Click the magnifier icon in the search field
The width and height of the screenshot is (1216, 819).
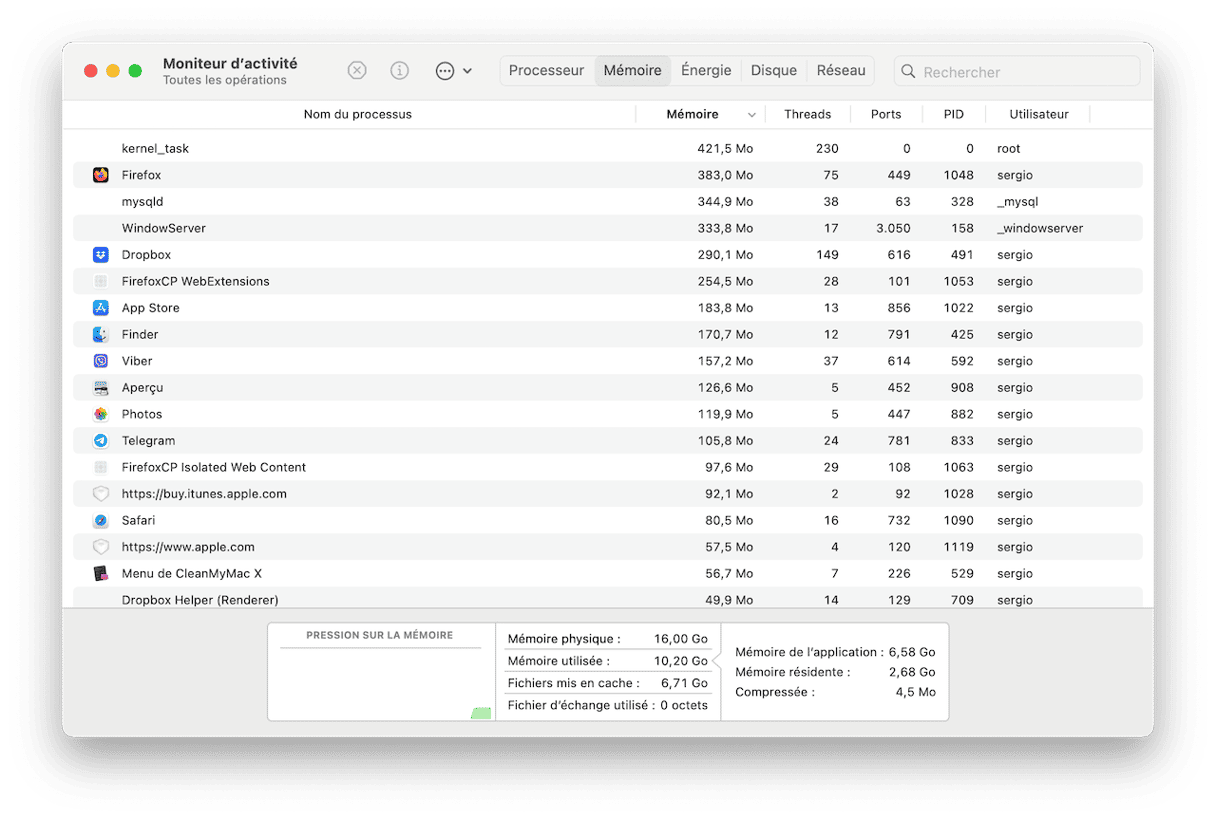point(908,72)
